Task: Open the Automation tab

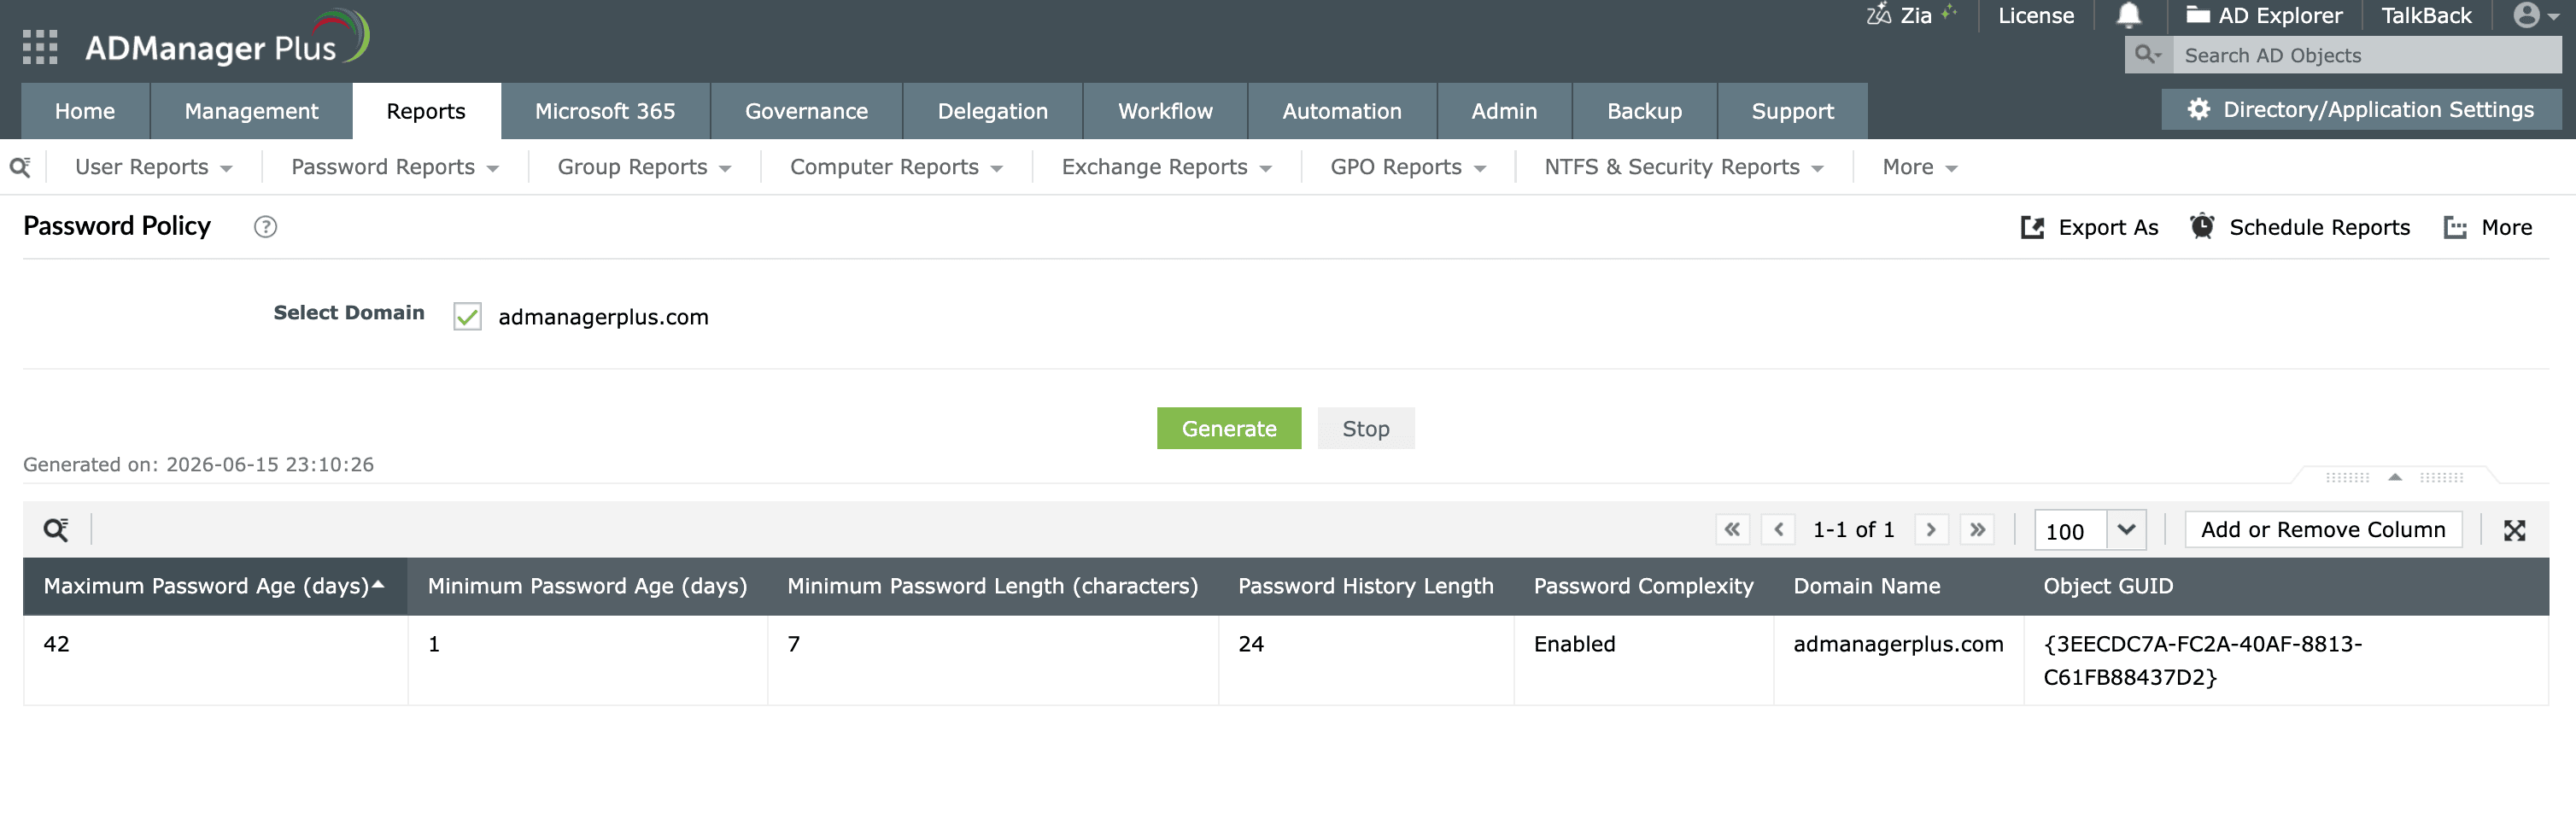Action: coord(1342,111)
